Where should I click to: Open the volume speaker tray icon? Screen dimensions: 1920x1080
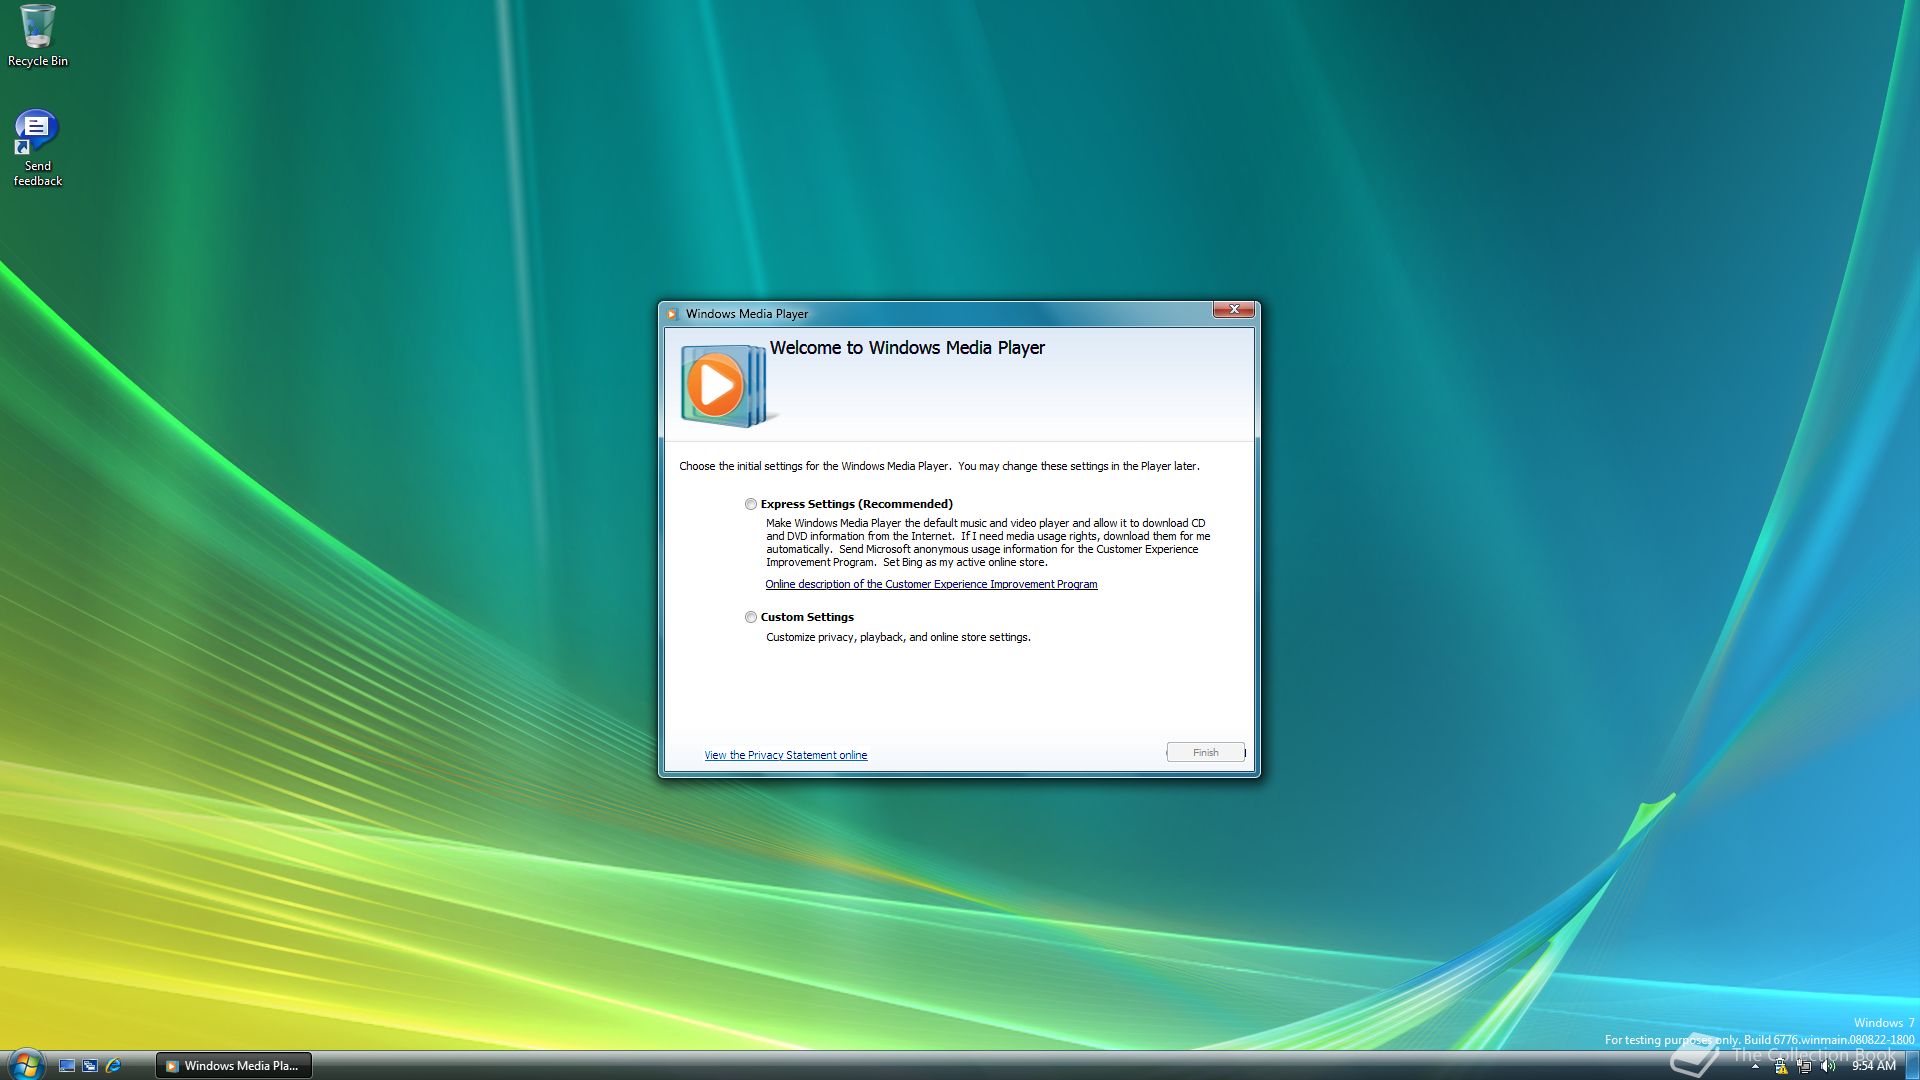pos(1828,1067)
